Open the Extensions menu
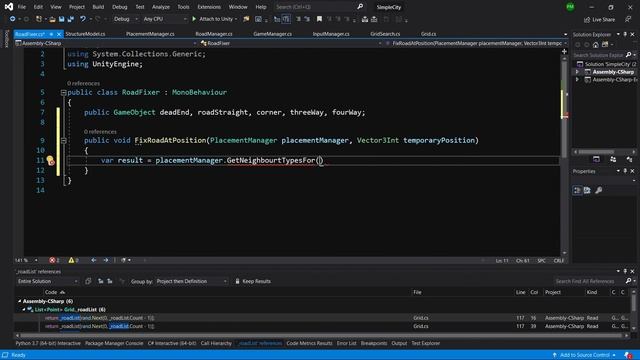The height and width of the screenshot is (360, 640). 209,7
